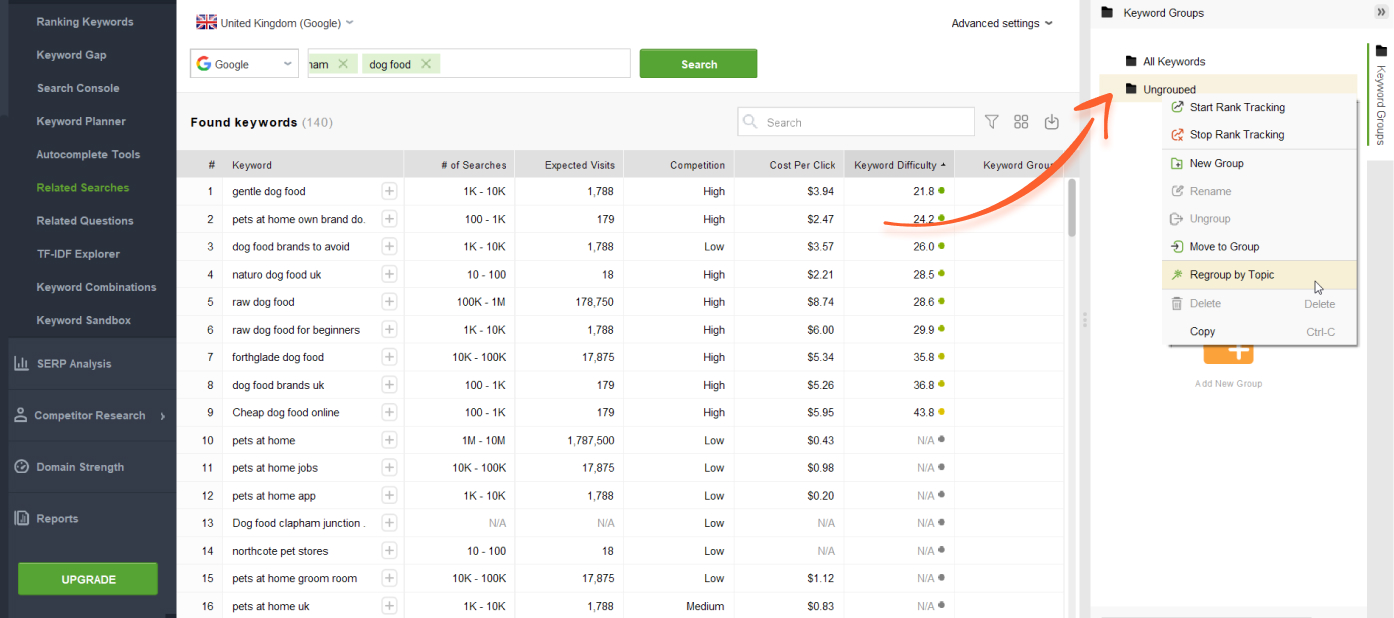Click the UK flag icon

(x=206, y=22)
